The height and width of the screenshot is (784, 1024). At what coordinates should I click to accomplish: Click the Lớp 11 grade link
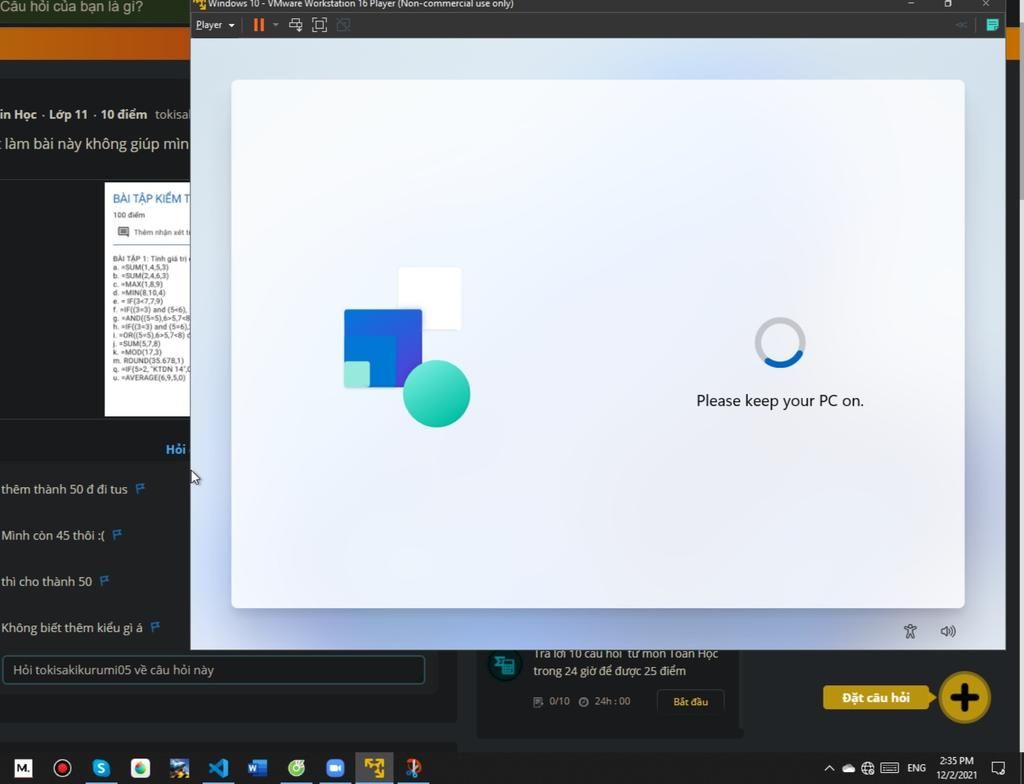[x=68, y=114]
